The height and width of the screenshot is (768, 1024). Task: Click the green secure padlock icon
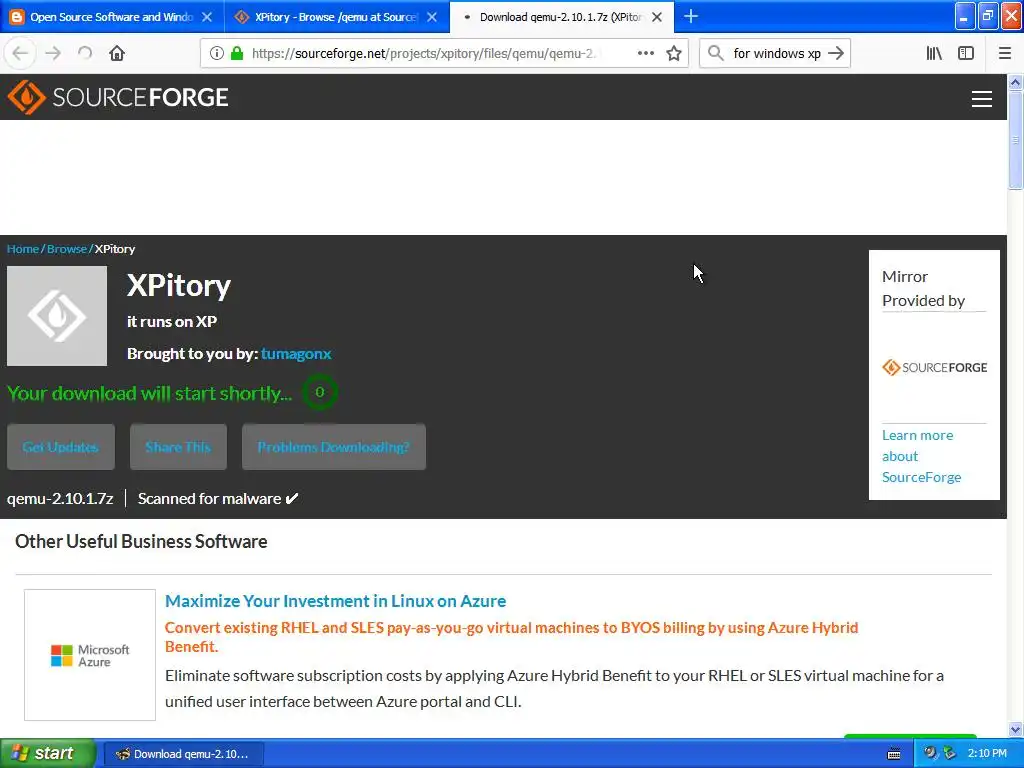point(237,54)
